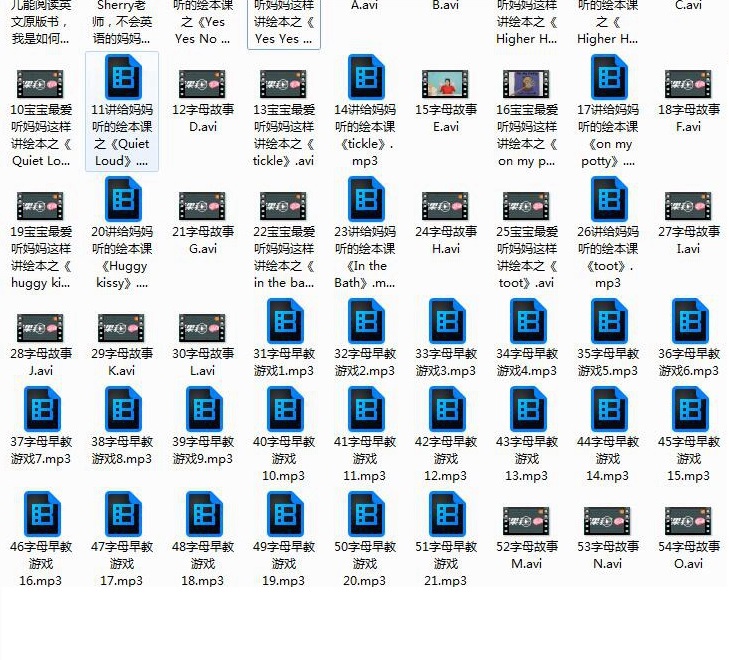Image resolution: width=729 pixels, height=660 pixels.
Task: Select the 11 Quiet Loud mp3 file icon
Action: (x=123, y=78)
